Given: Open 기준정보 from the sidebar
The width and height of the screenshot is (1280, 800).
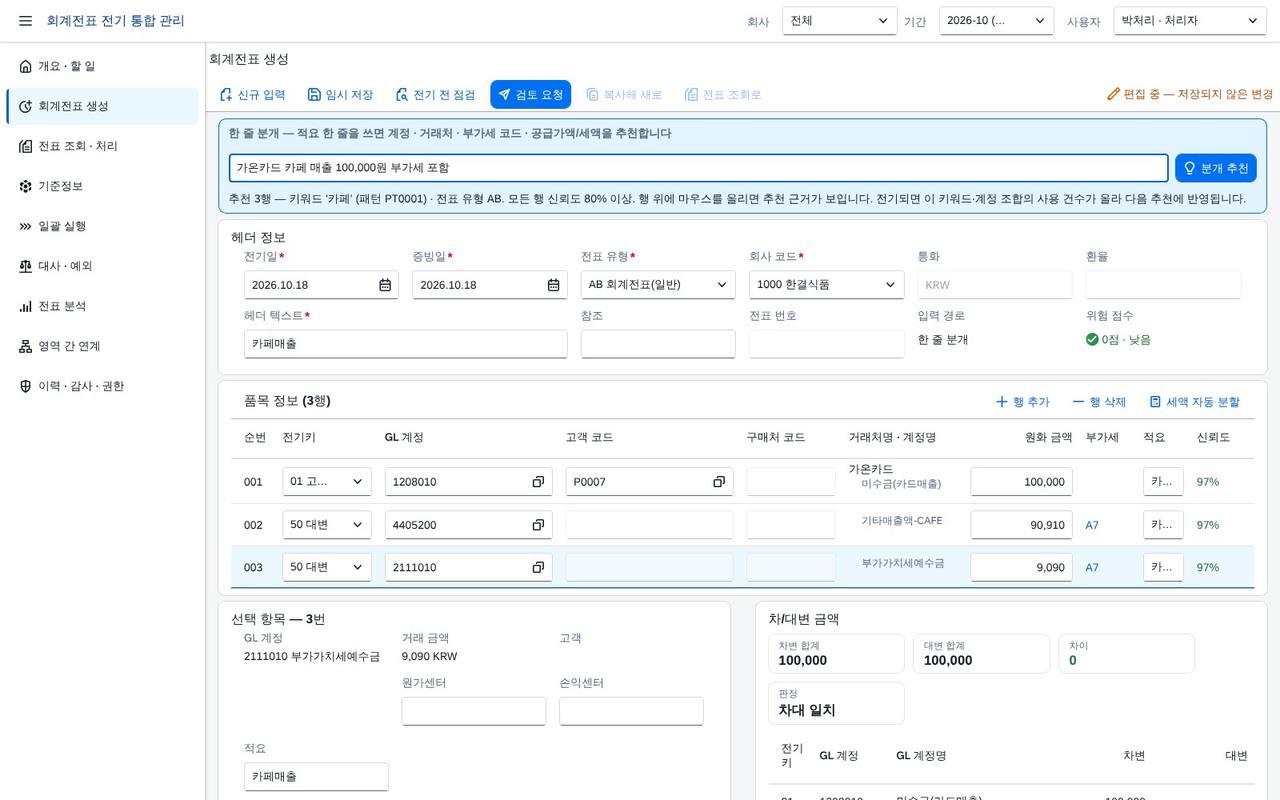Looking at the screenshot, I should [102, 186].
